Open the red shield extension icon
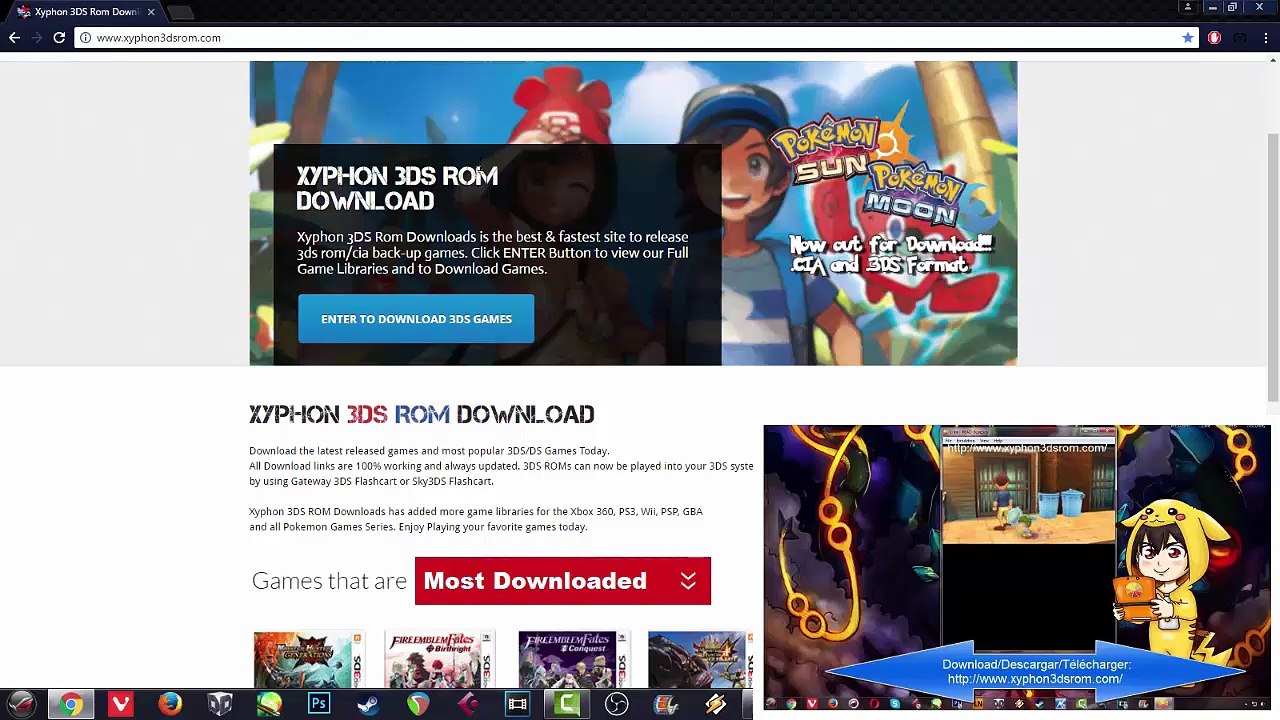1280x720 pixels. [1214, 38]
